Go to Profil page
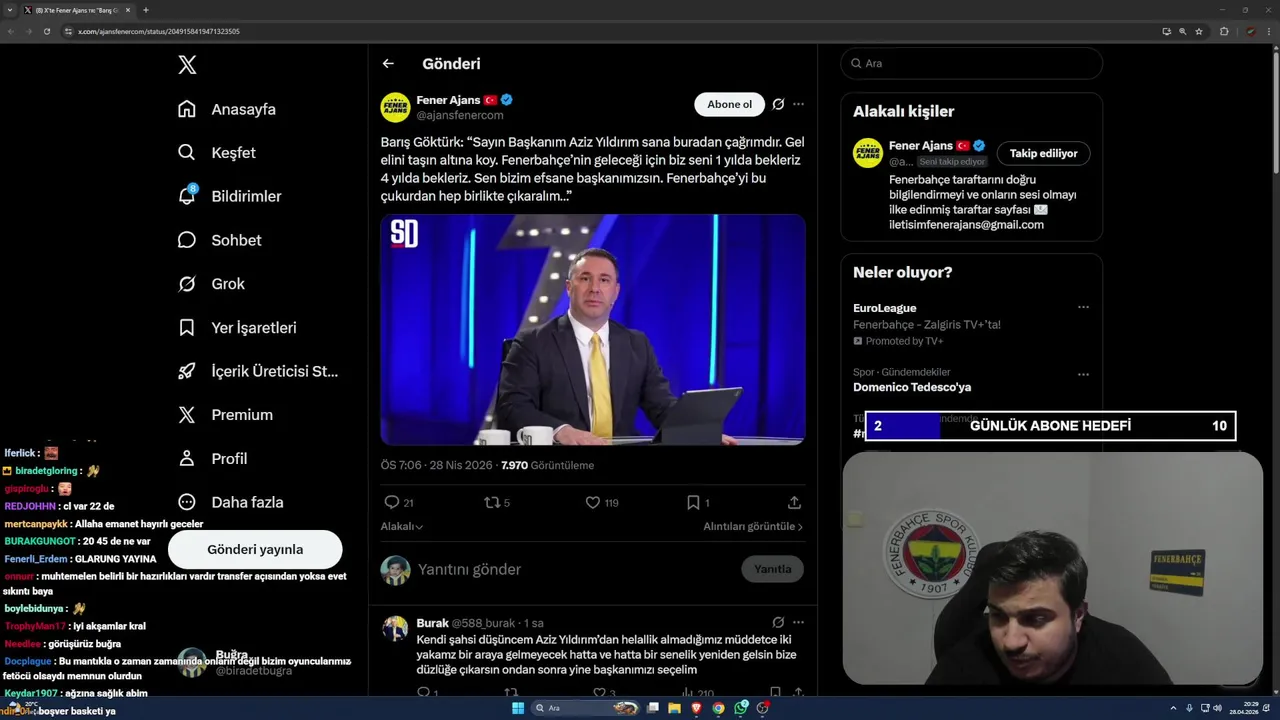This screenshot has height=720, width=1280. click(212, 459)
